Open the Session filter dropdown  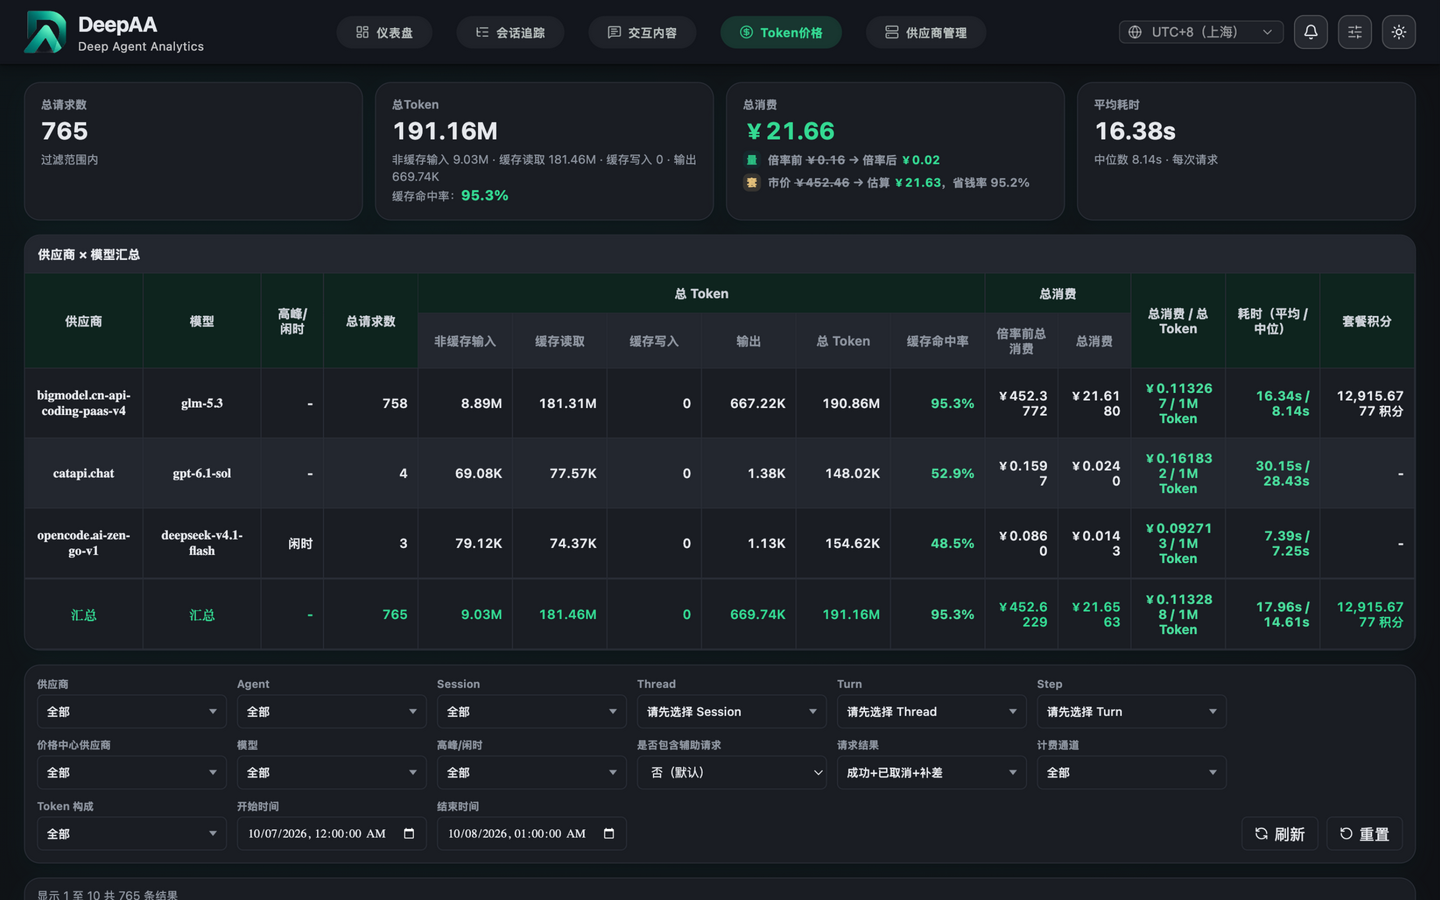coord(531,712)
